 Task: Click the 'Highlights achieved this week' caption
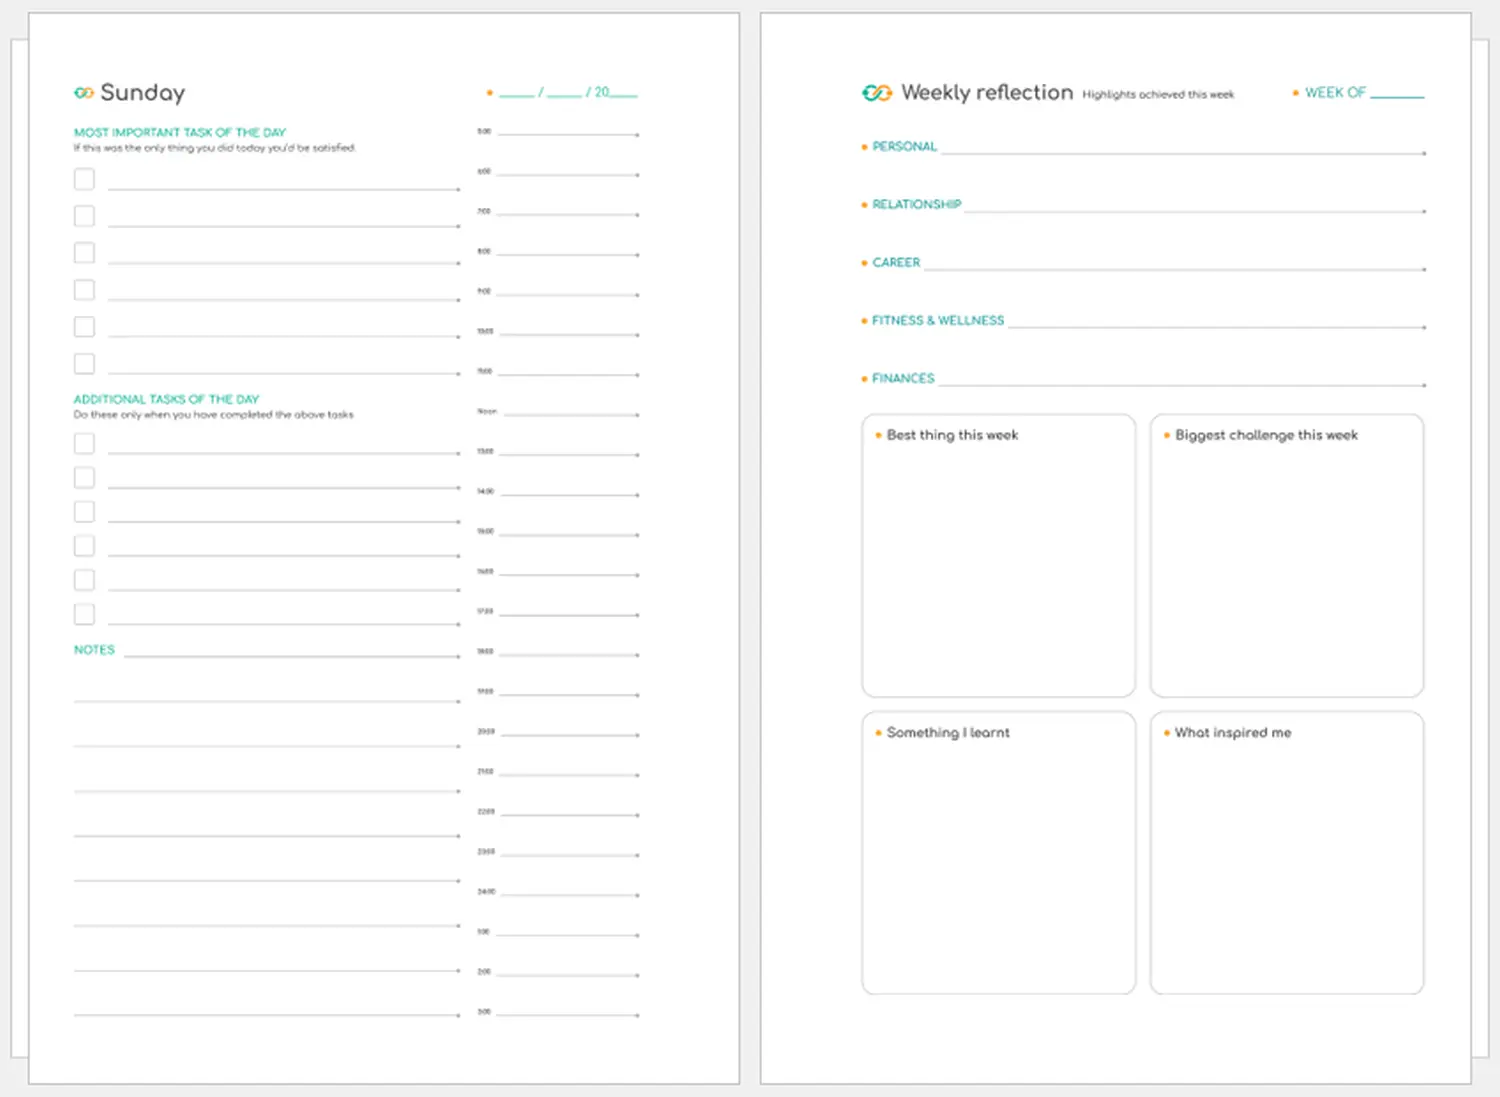(x=1158, y=95)
